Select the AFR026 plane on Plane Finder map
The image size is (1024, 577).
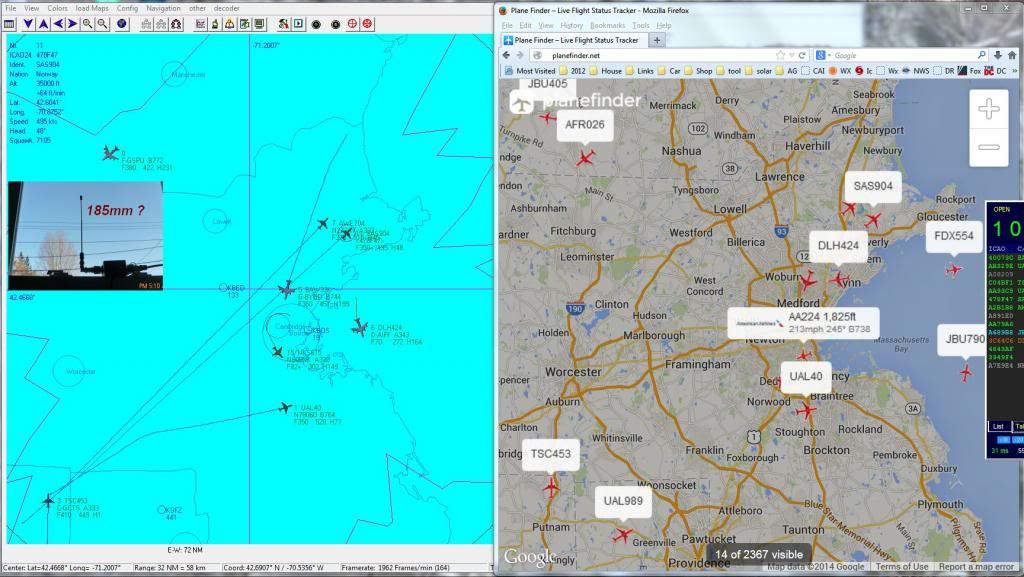coord(585,158)
